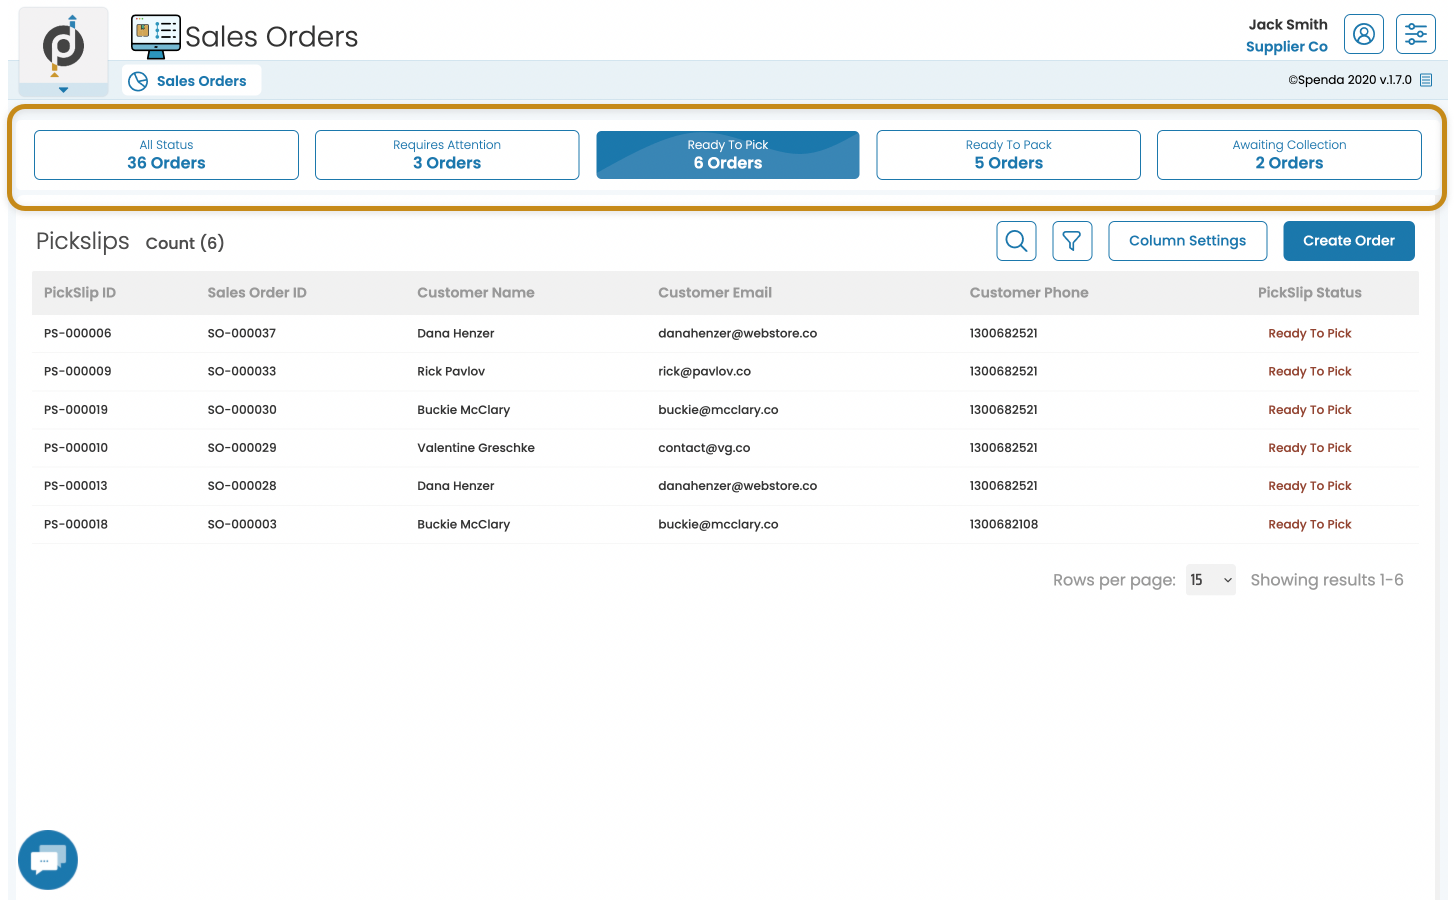Click the Showing results 1-6 text
Screen dimensions: 1454x900
[1327, 580]
